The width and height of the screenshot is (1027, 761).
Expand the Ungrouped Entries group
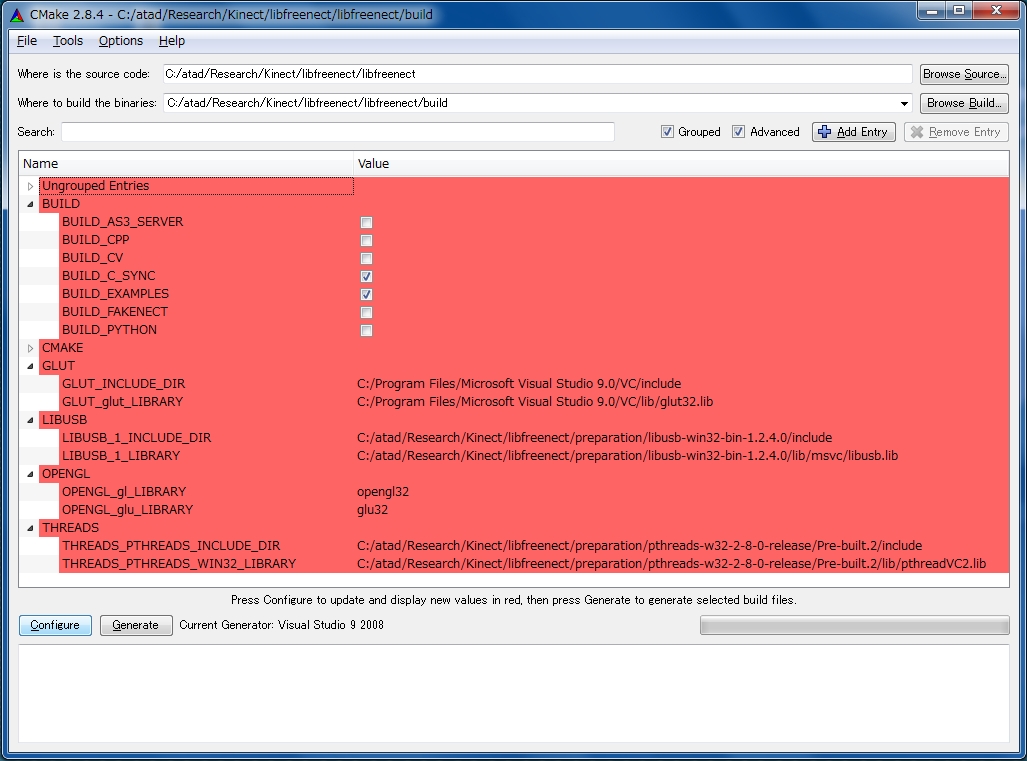tap(31, 186)
